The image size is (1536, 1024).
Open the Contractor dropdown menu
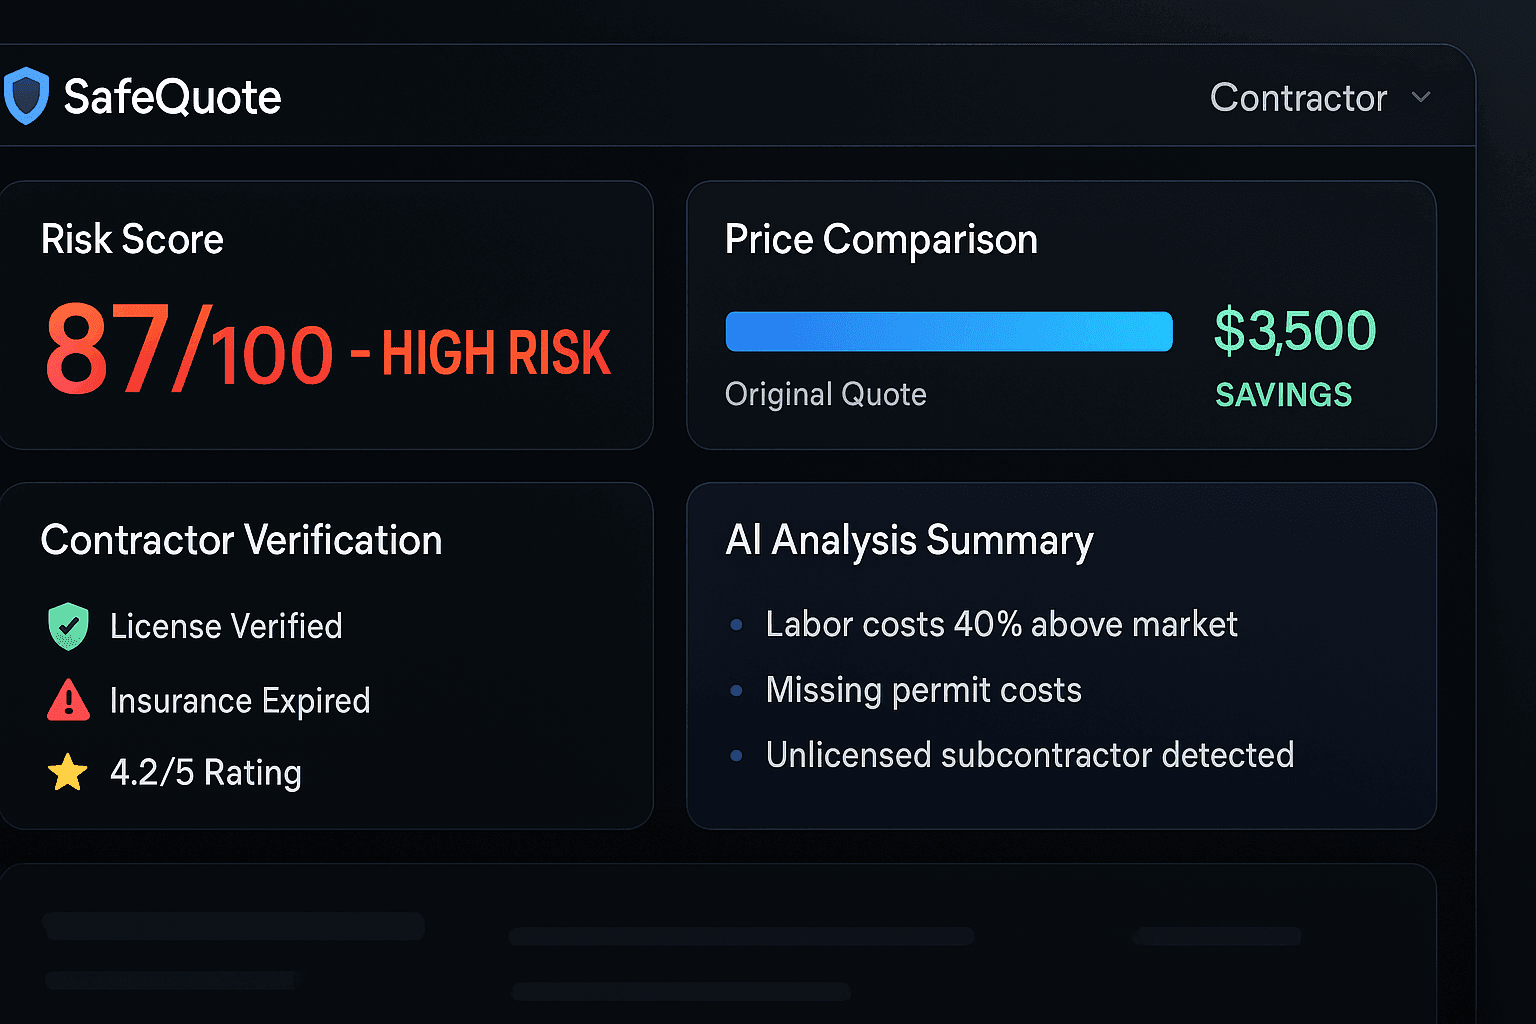click(1299, 97)
